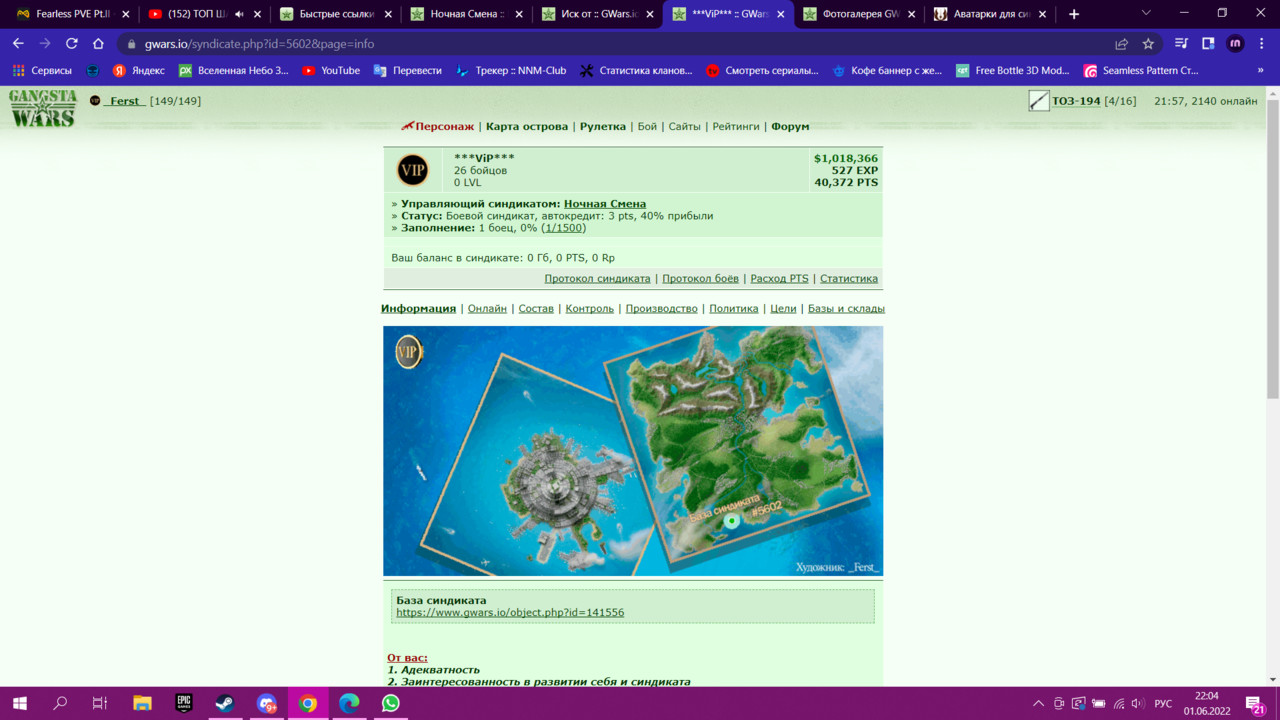1280x720 pixels.
Task: Open Цели syndicate section
Action: point(783,308)
